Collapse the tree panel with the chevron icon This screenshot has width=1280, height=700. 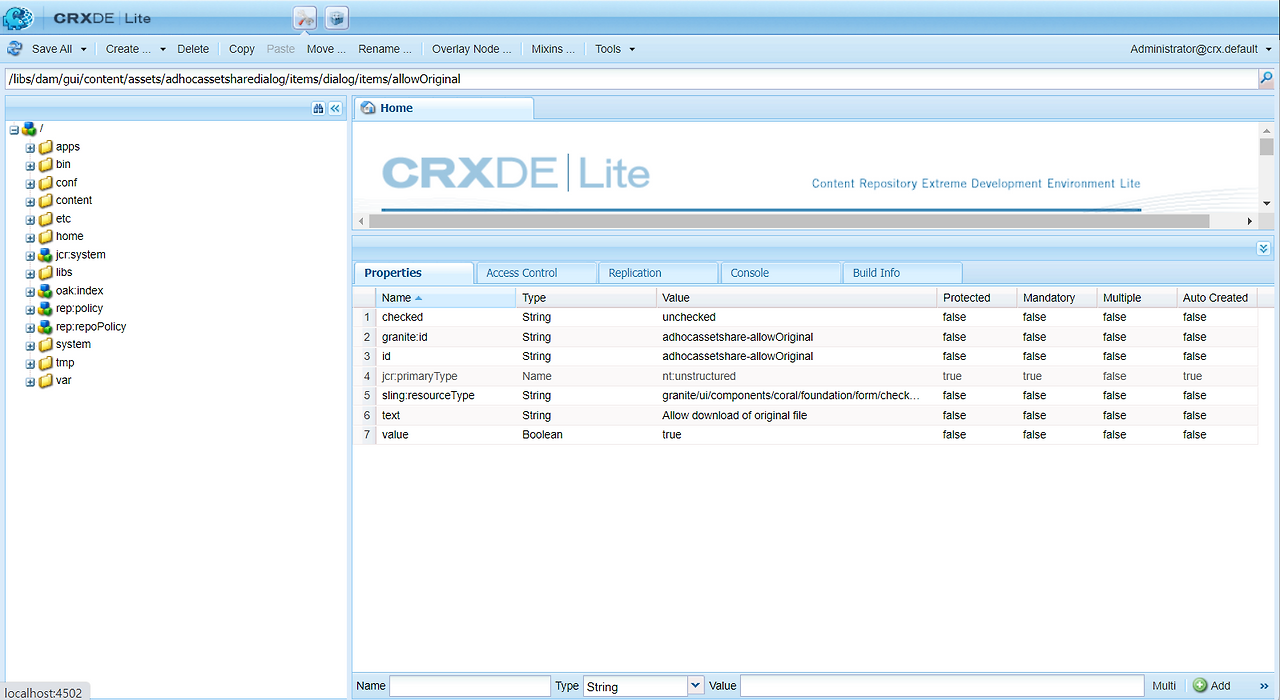pos(334,107)
